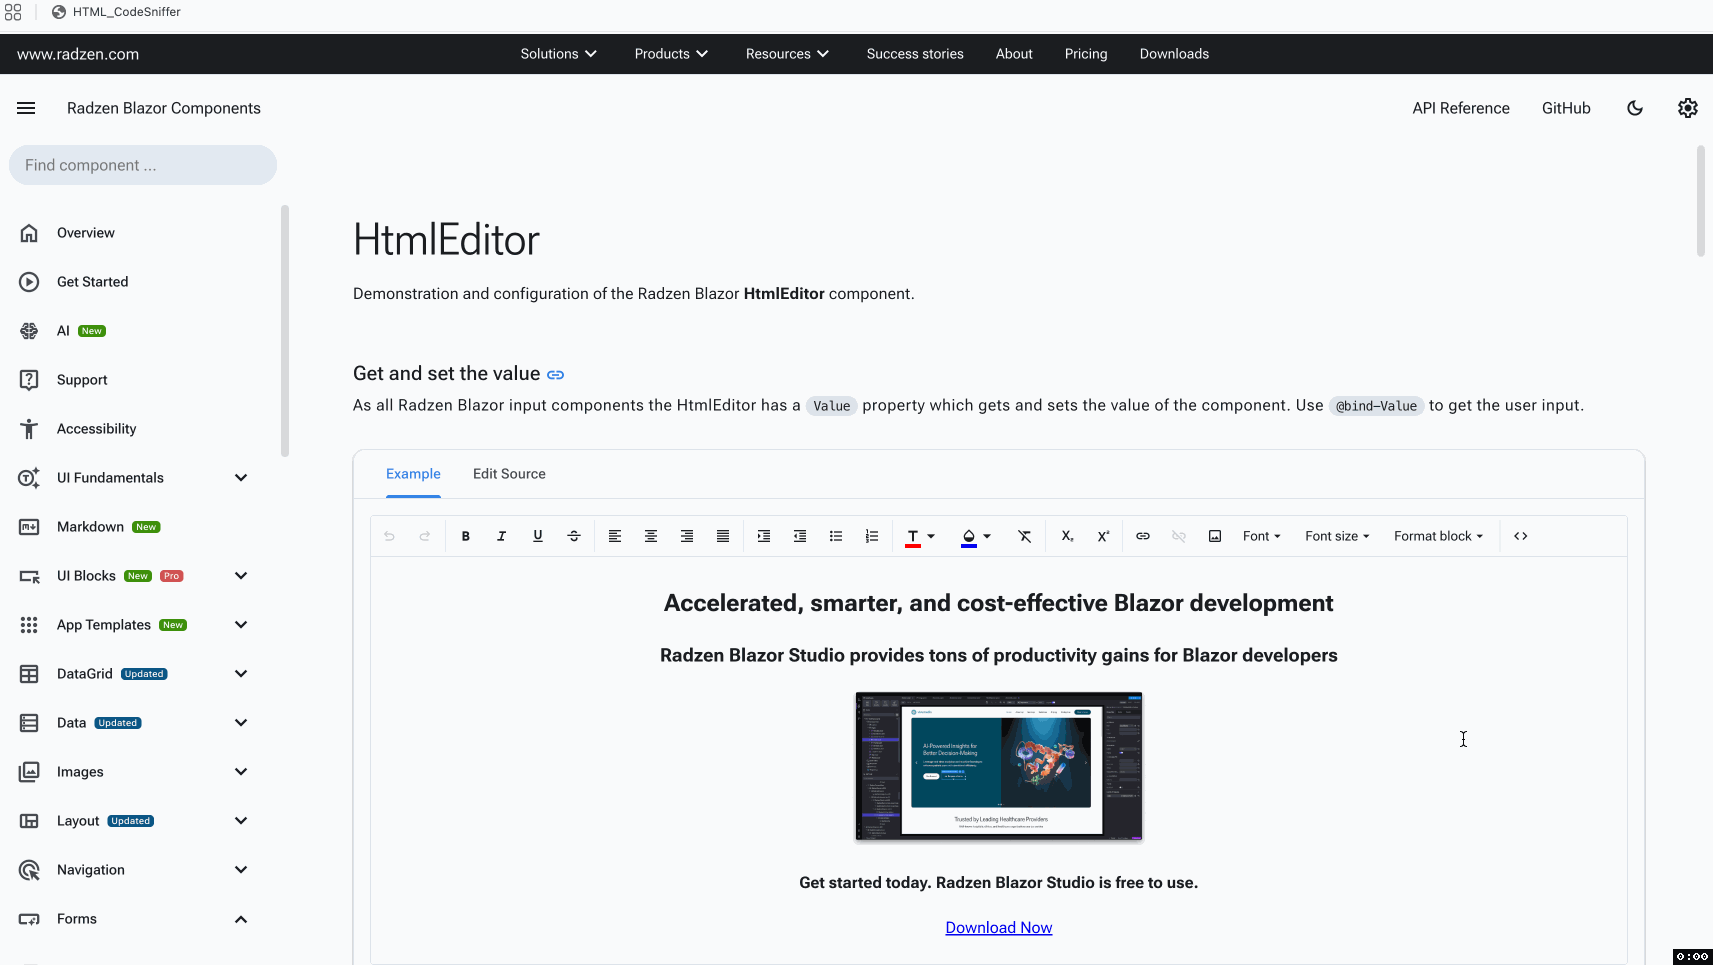Insert a hyperlink using the link icon

pyautogui.click(x=1143, y=536)
